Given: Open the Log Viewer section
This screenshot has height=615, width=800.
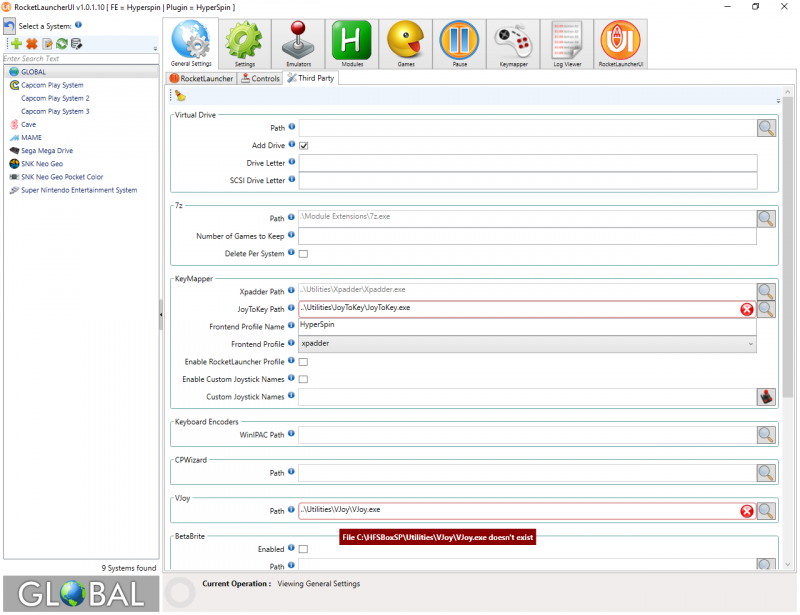Looking at the screenshot, I should pyautogui.click(x=567, y=44).
